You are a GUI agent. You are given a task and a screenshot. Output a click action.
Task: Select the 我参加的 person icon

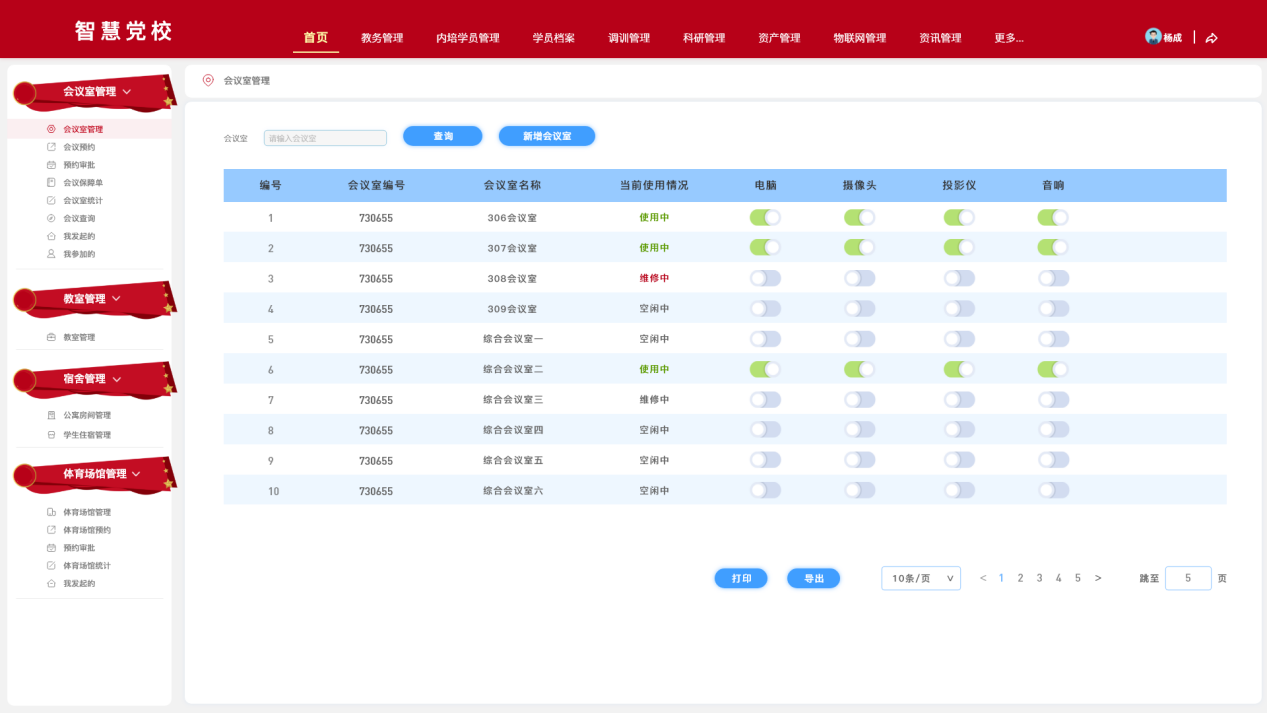[x=51, y=254]
